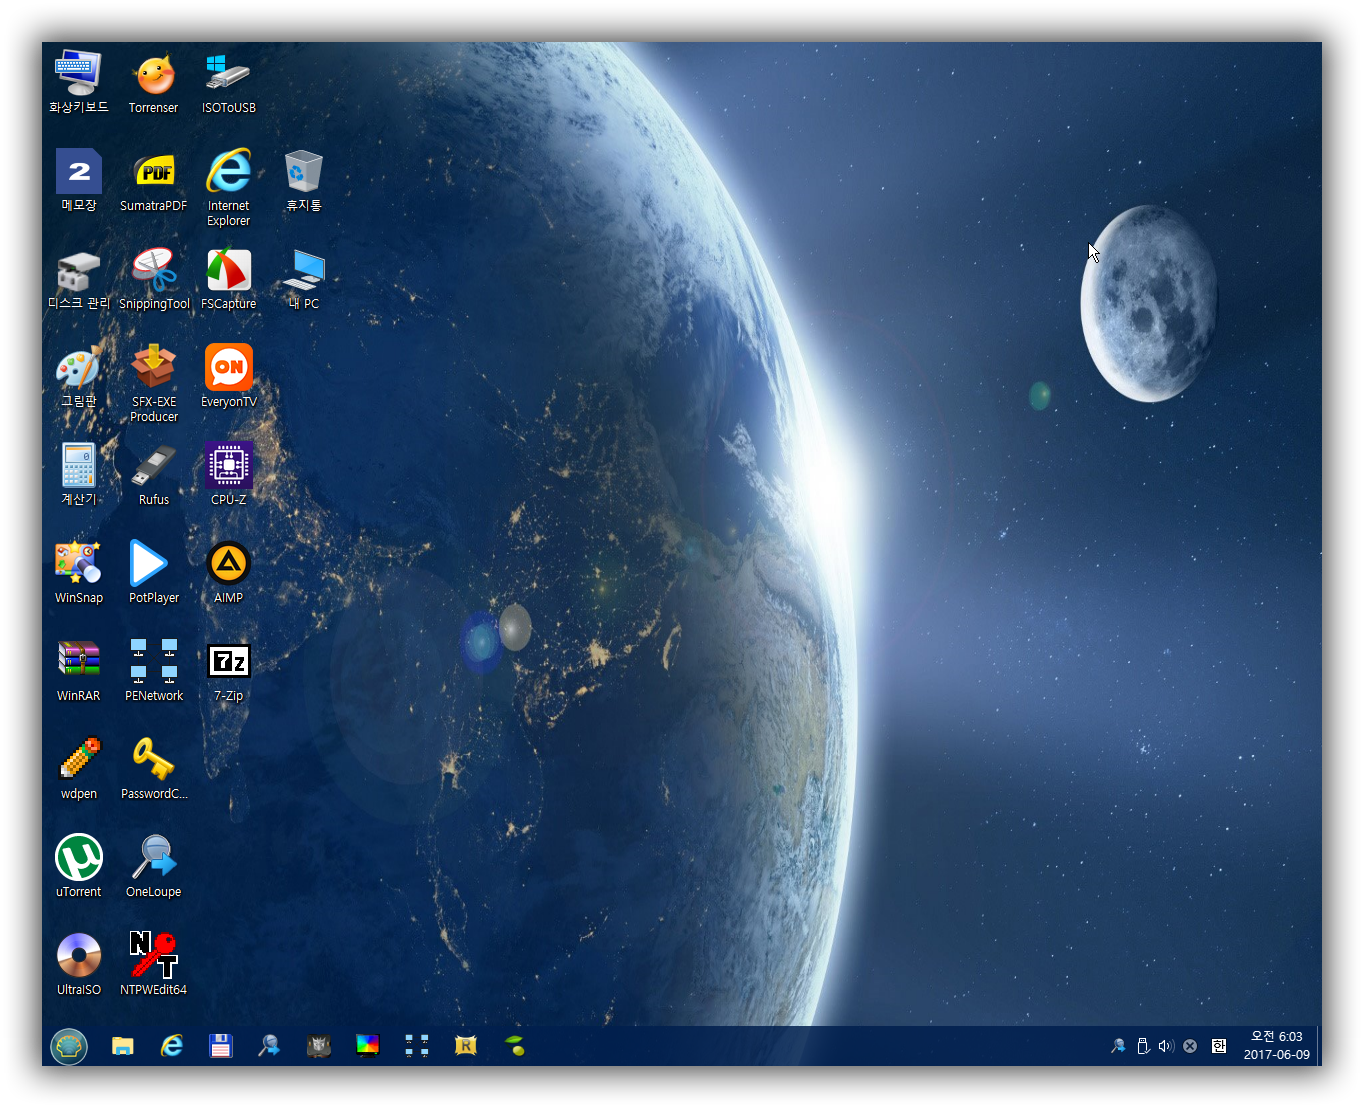Viewport: 1364px width, 1108px height.
Task: Launch the Torrenser desktop shortcut
Action: click(154, 81)
